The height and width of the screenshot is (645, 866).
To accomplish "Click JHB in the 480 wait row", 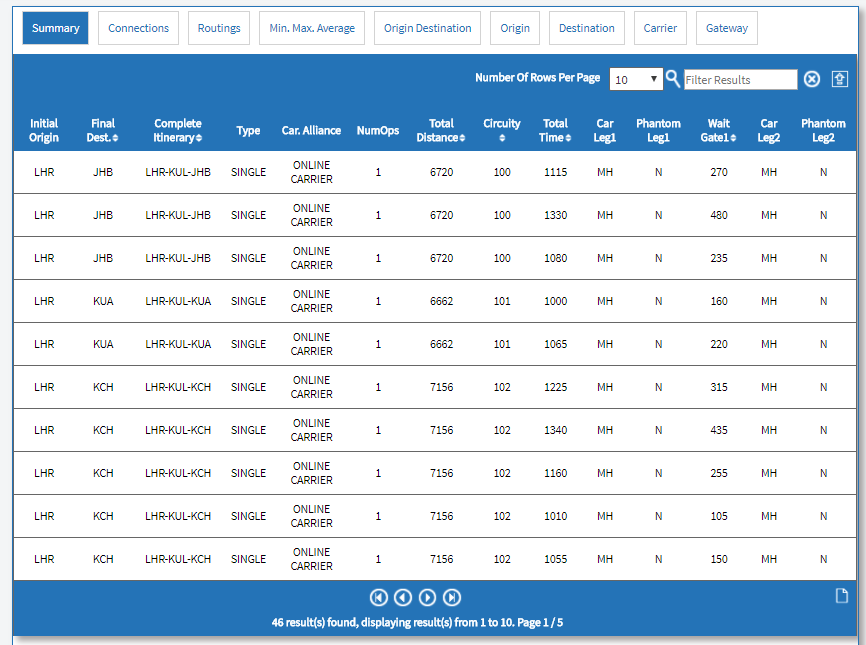I will 103,215.
